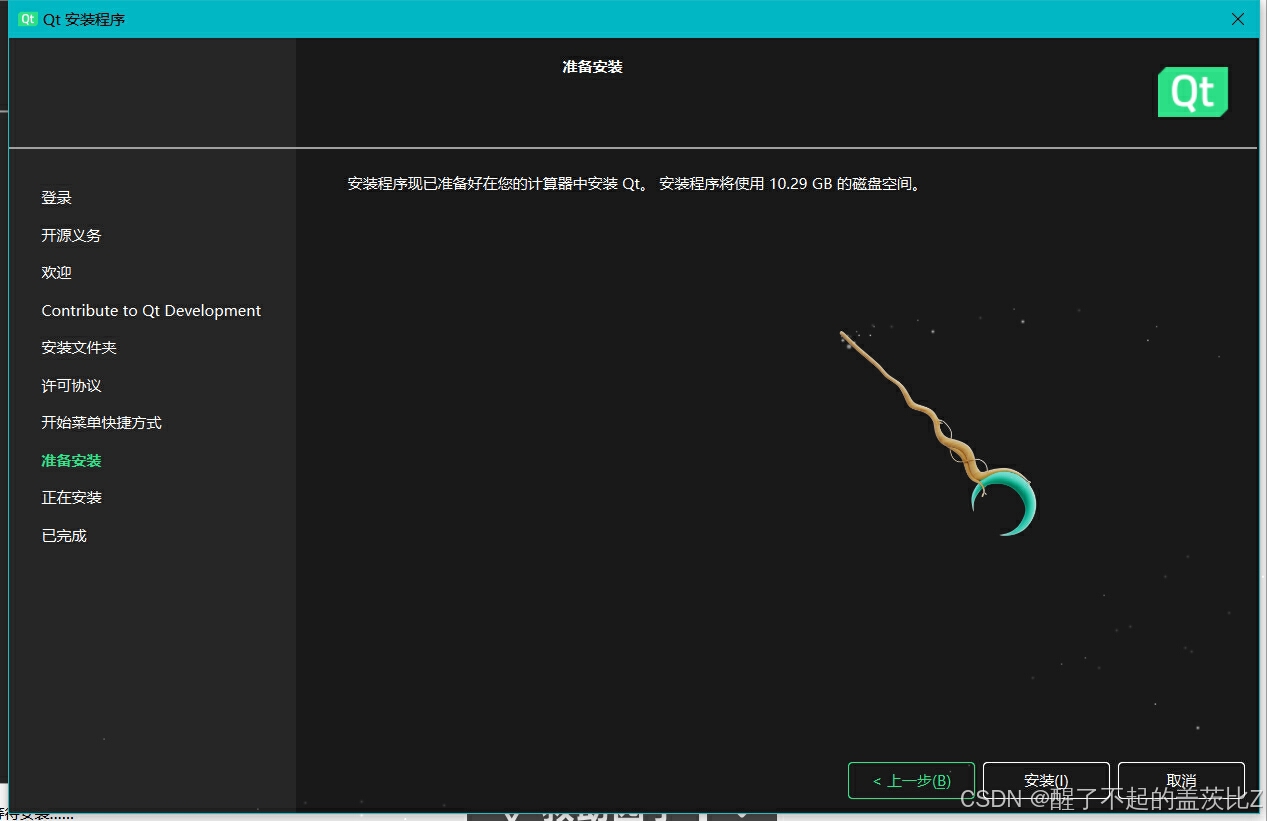The height and width of the screenshot is (821, 1267).
Task: Select Contribute to Qt Development step
Action: tap(151, 311)
